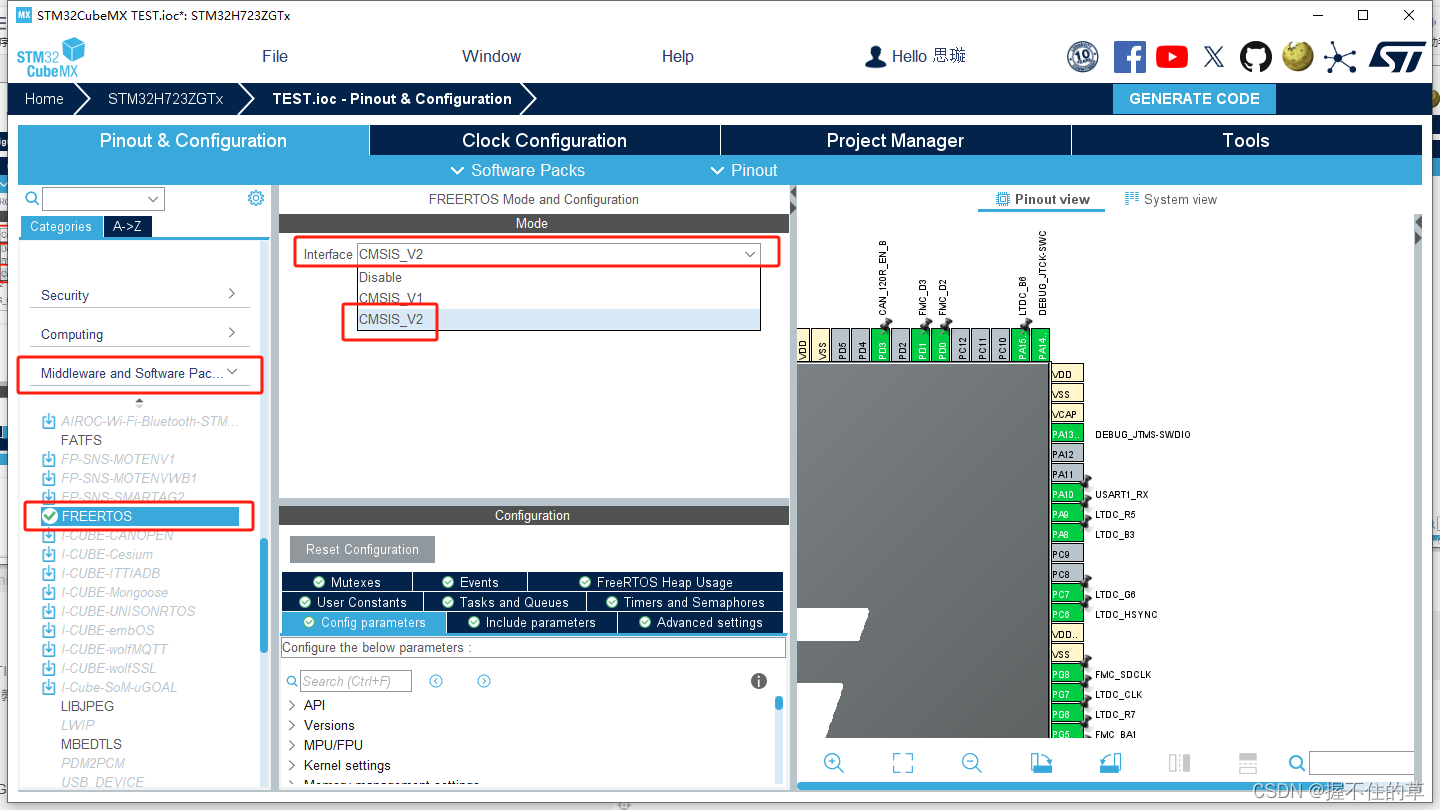Show parameter info with the i icon
The height and width of the screenshot is (810, 1440).
[759, 681]
